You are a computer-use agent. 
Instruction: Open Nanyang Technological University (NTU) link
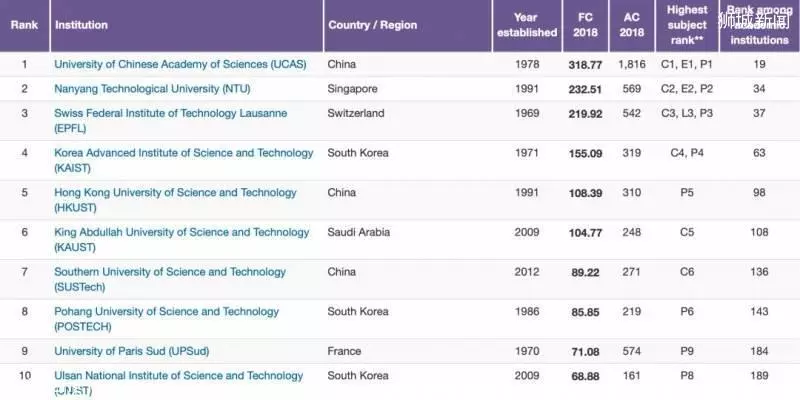click(152, 89)
